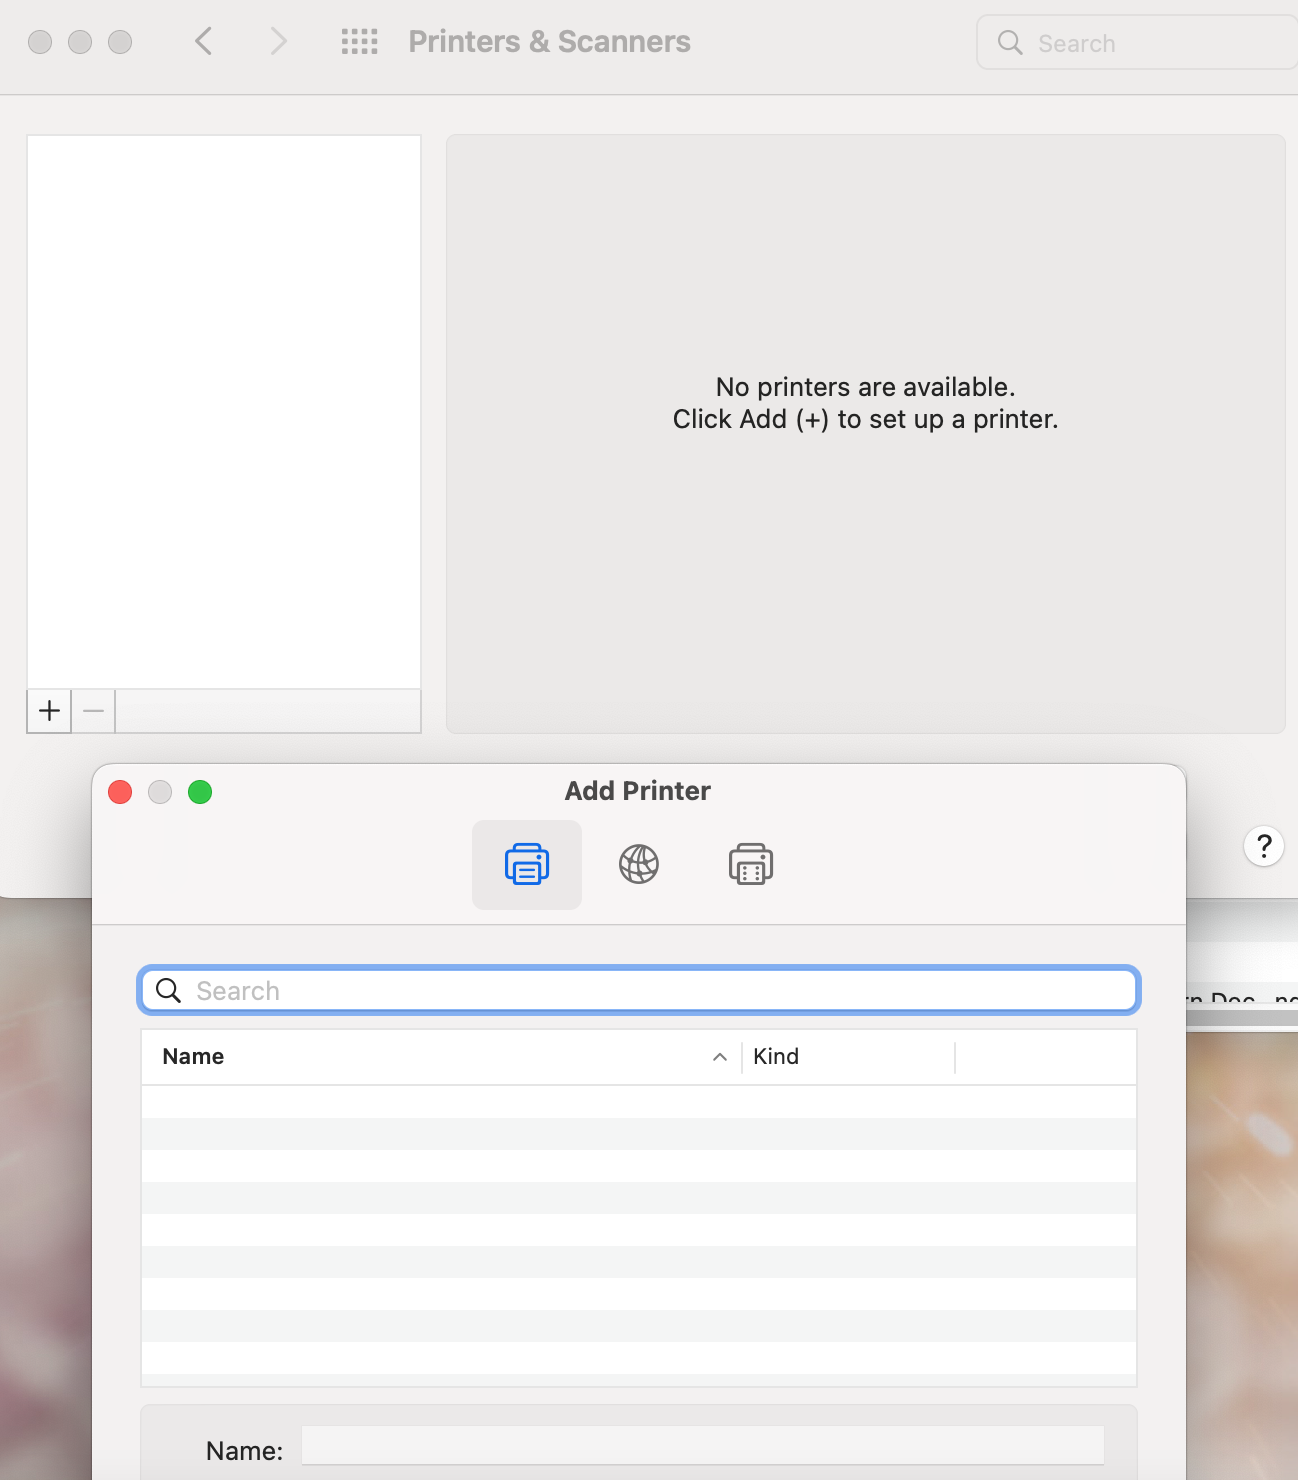The width and height of the screenshot is (1298, 1480).
Task: Go forward using the right chevron
Action: (x=278, y=42)
